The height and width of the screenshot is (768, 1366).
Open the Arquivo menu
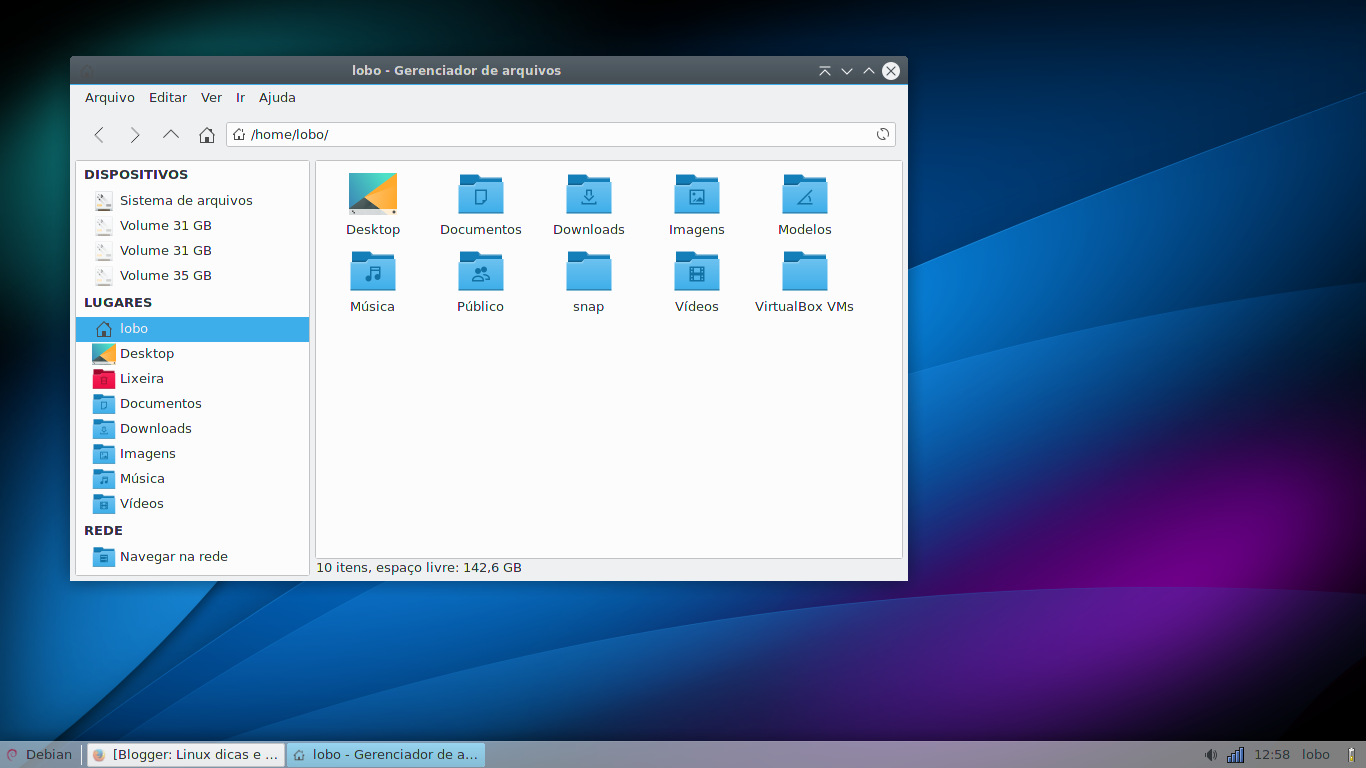(x=109, y=97)
